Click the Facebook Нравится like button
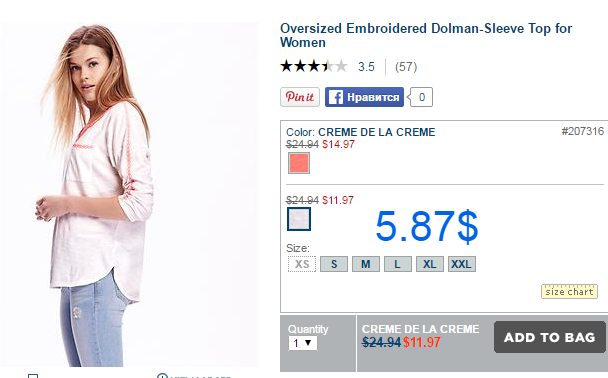This screenshot has width=608, height=378. (x=364, y=97)
